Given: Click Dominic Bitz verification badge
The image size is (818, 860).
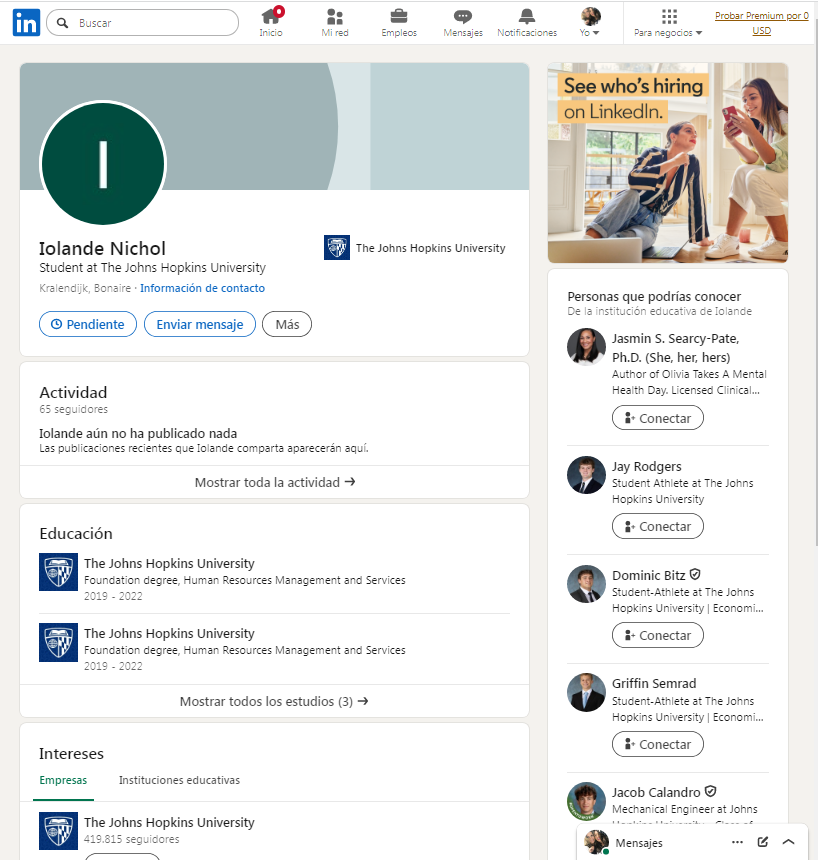Looking at the screenshot, I should (695, 574).
